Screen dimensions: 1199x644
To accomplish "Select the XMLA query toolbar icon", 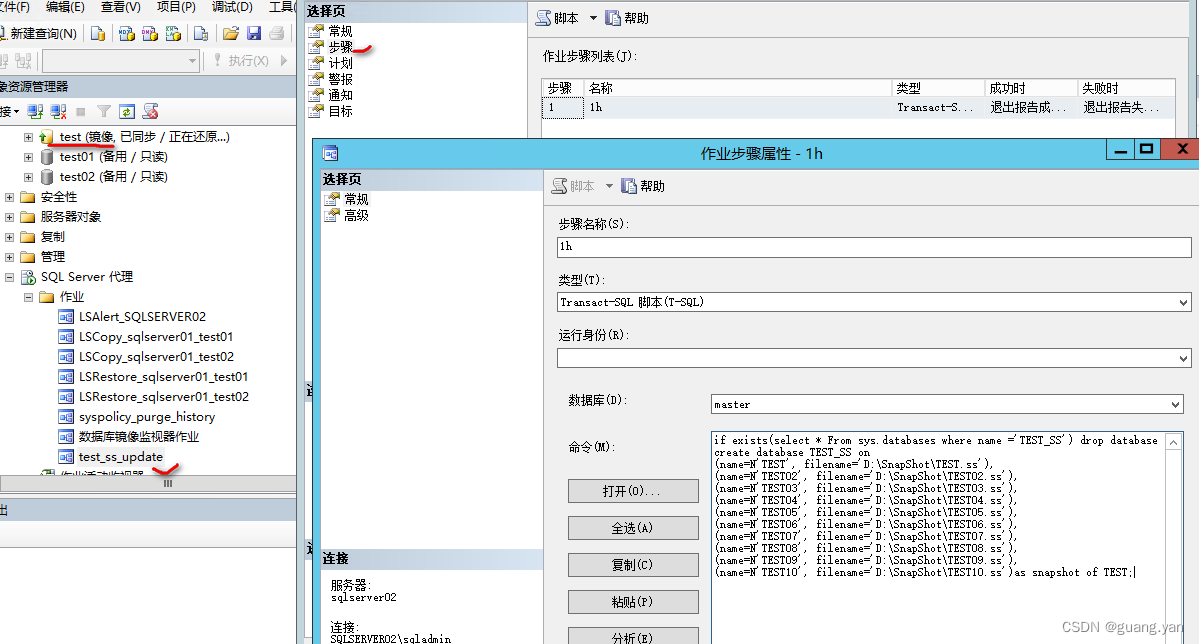I will tap(172, 34).
